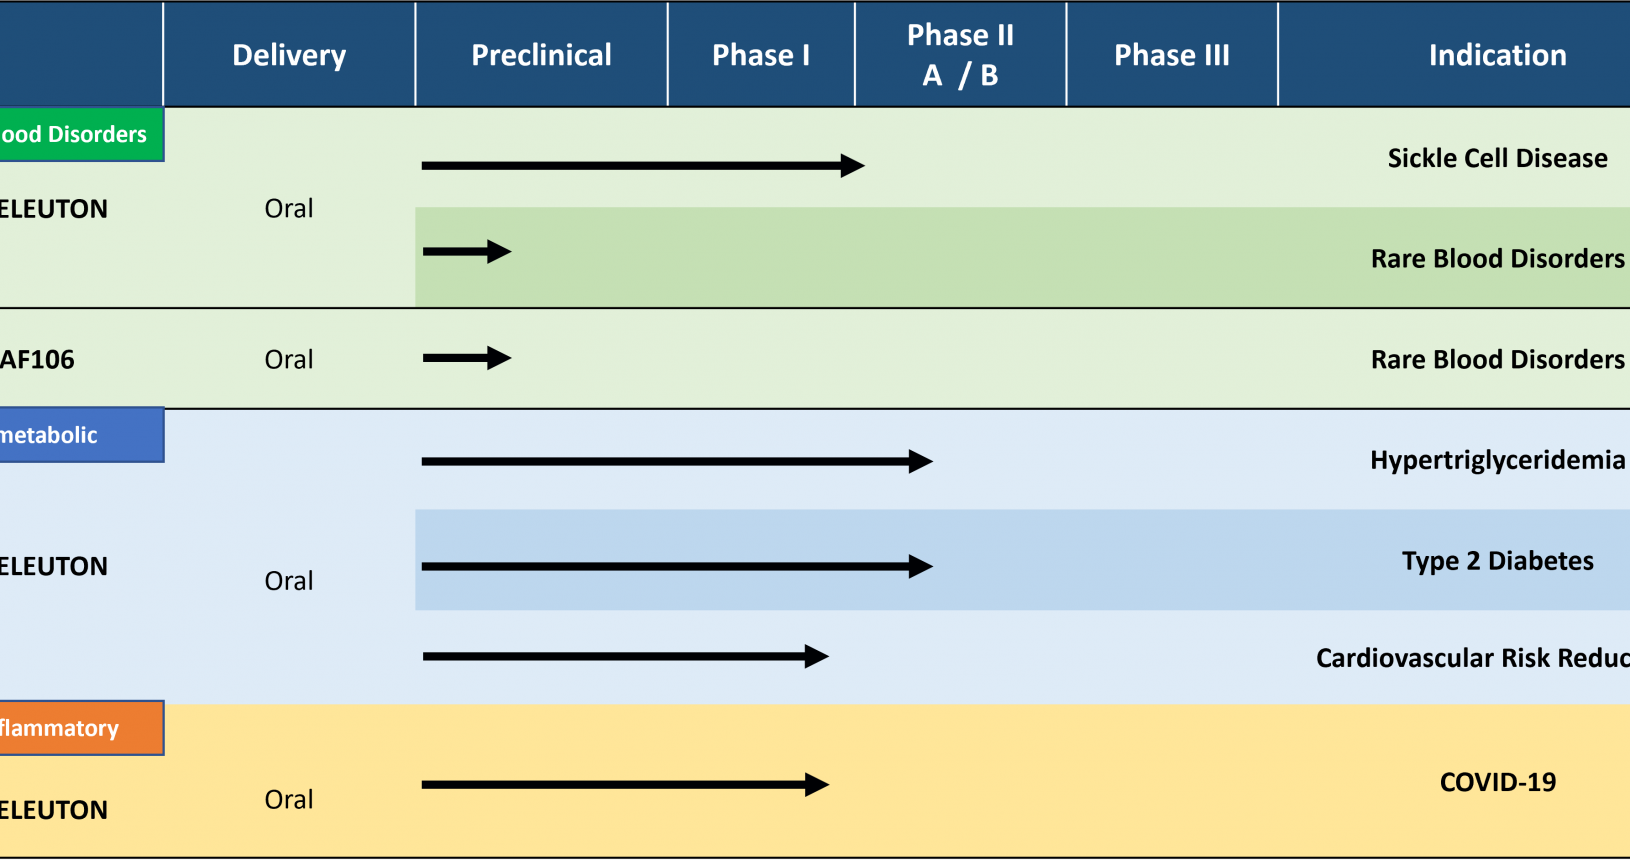
Task: Click the Phase I header cell
Action: click(x=761, y=54)
